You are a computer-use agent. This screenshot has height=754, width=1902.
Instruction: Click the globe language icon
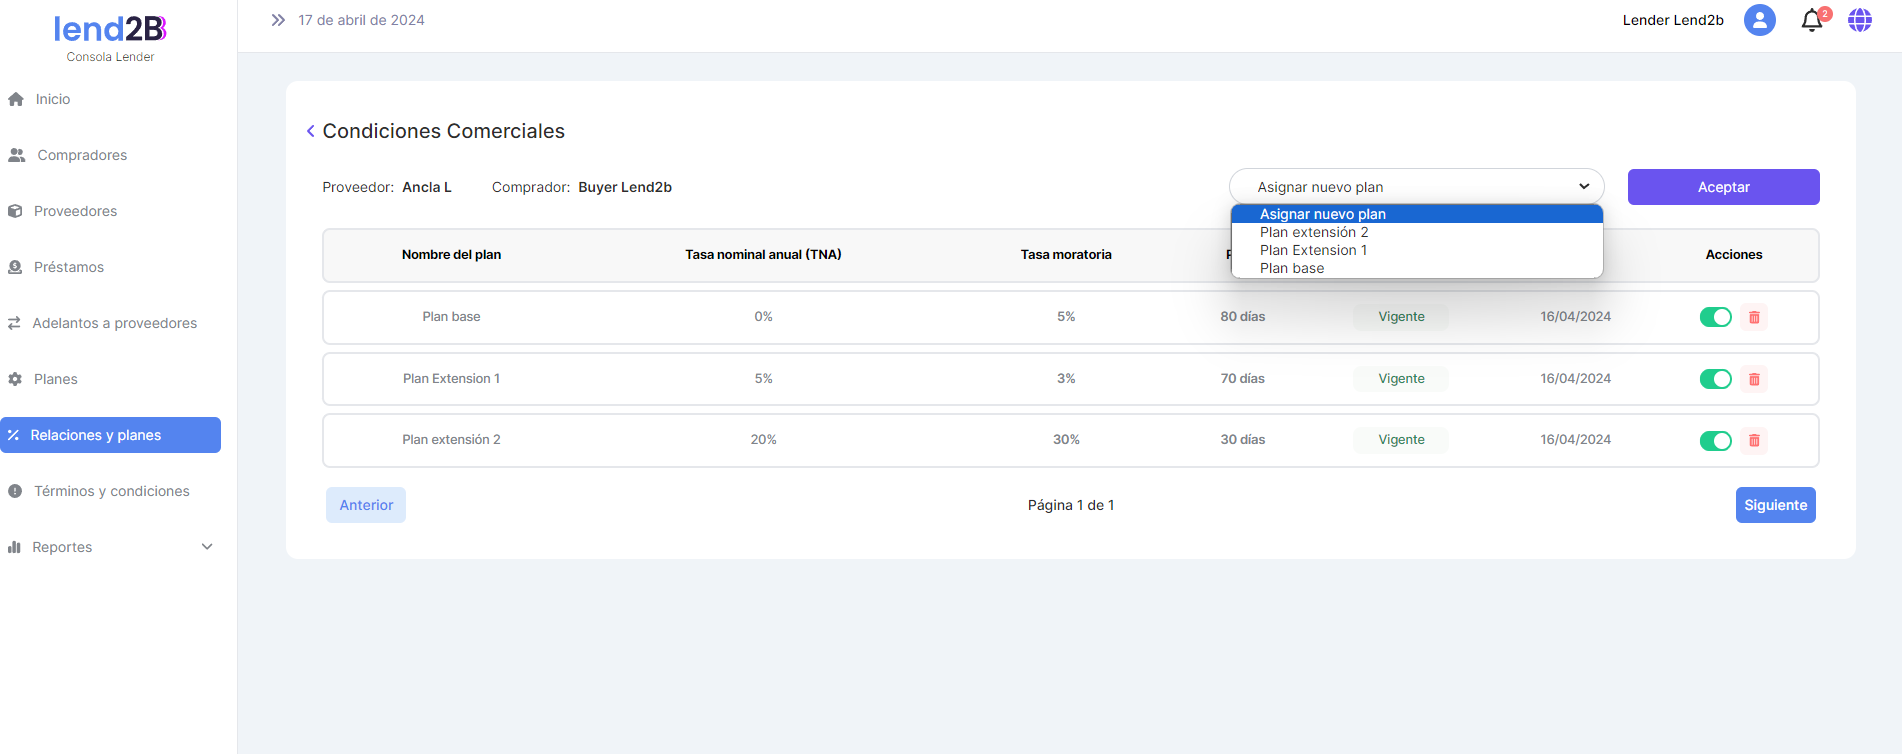click(1859, 20)
